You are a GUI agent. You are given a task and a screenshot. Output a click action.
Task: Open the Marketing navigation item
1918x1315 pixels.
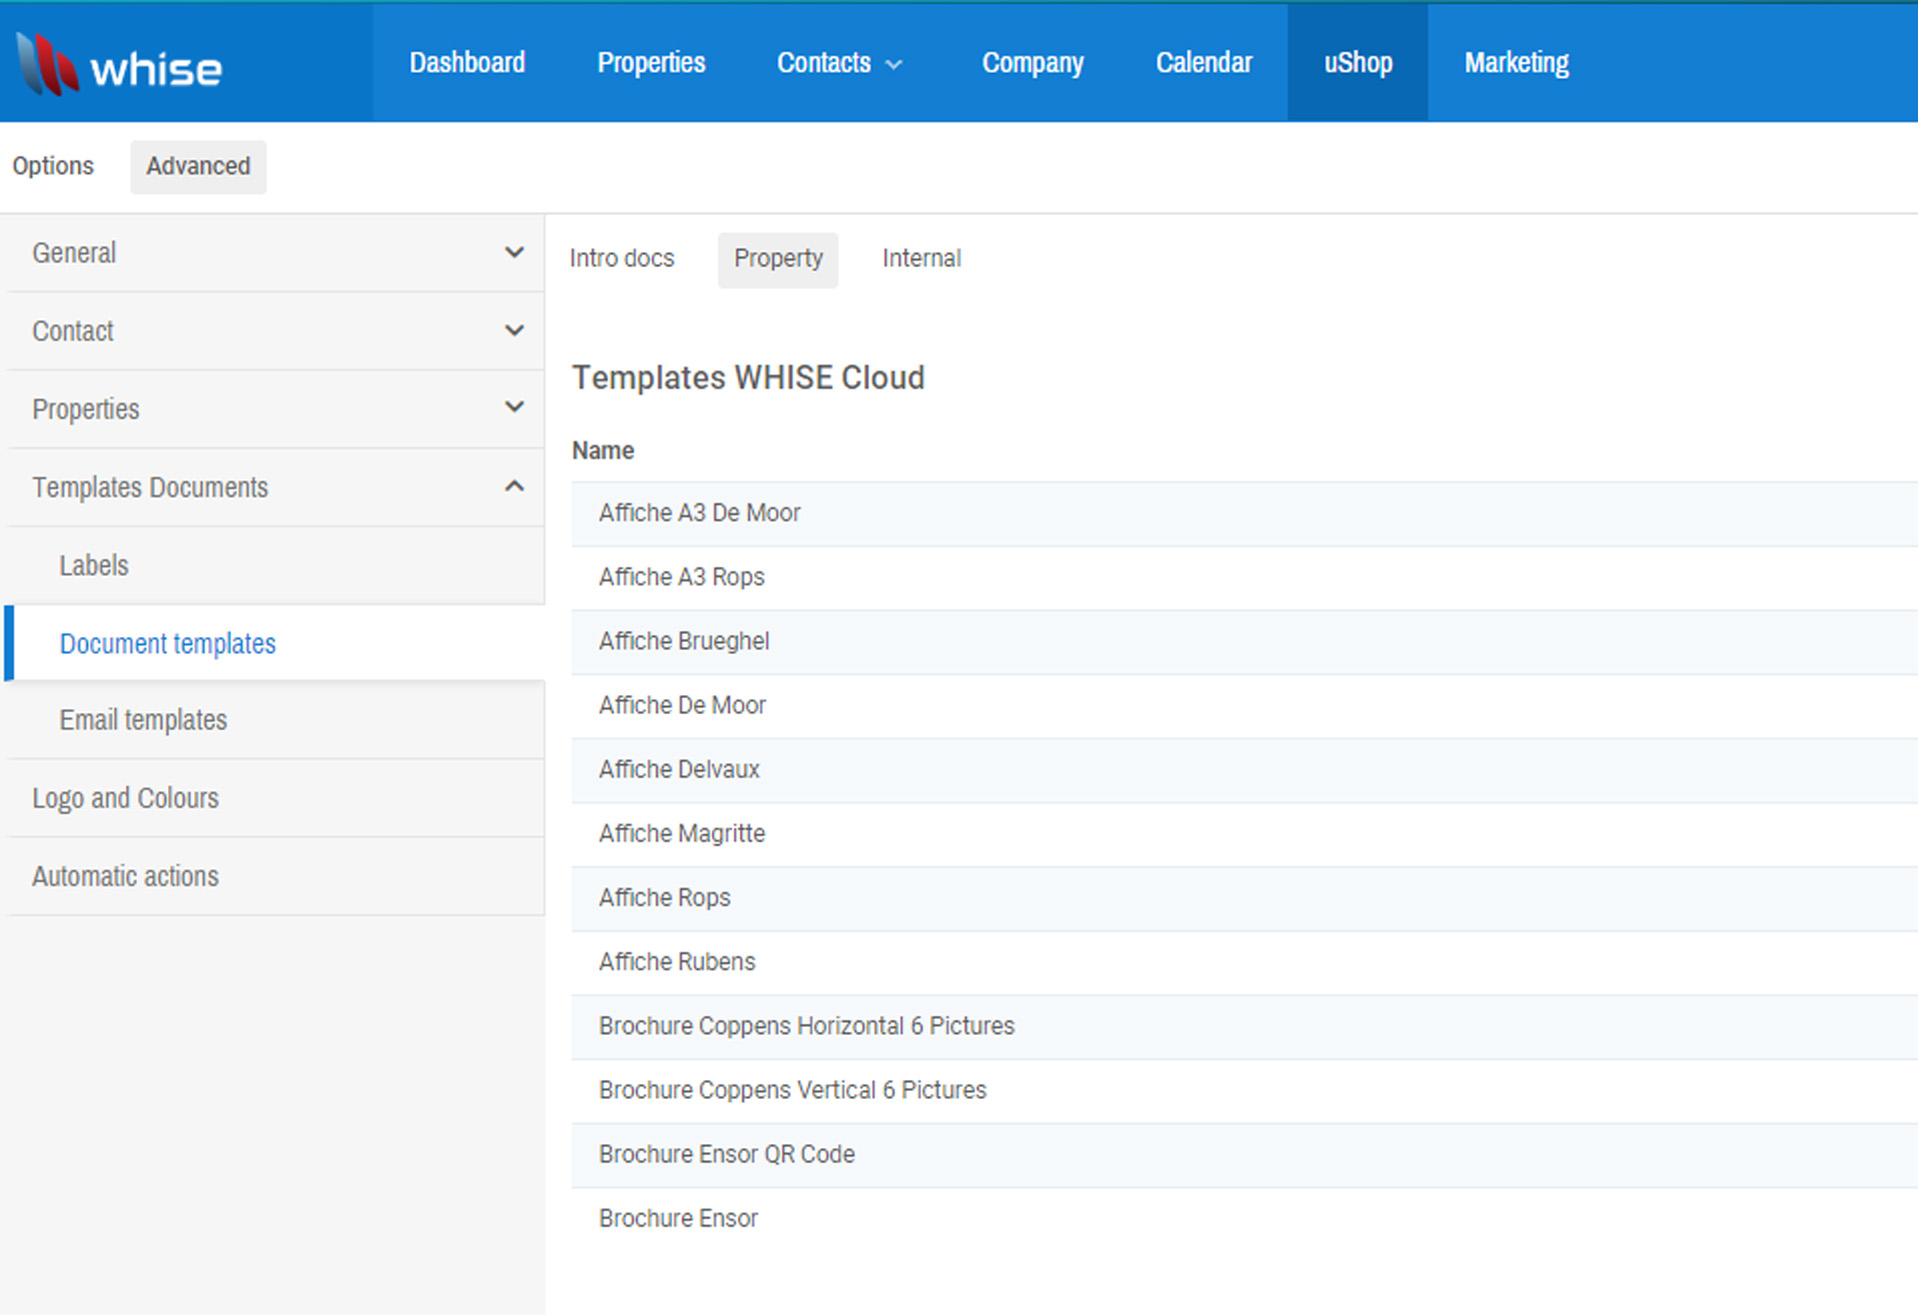(x=1516, y=63)
